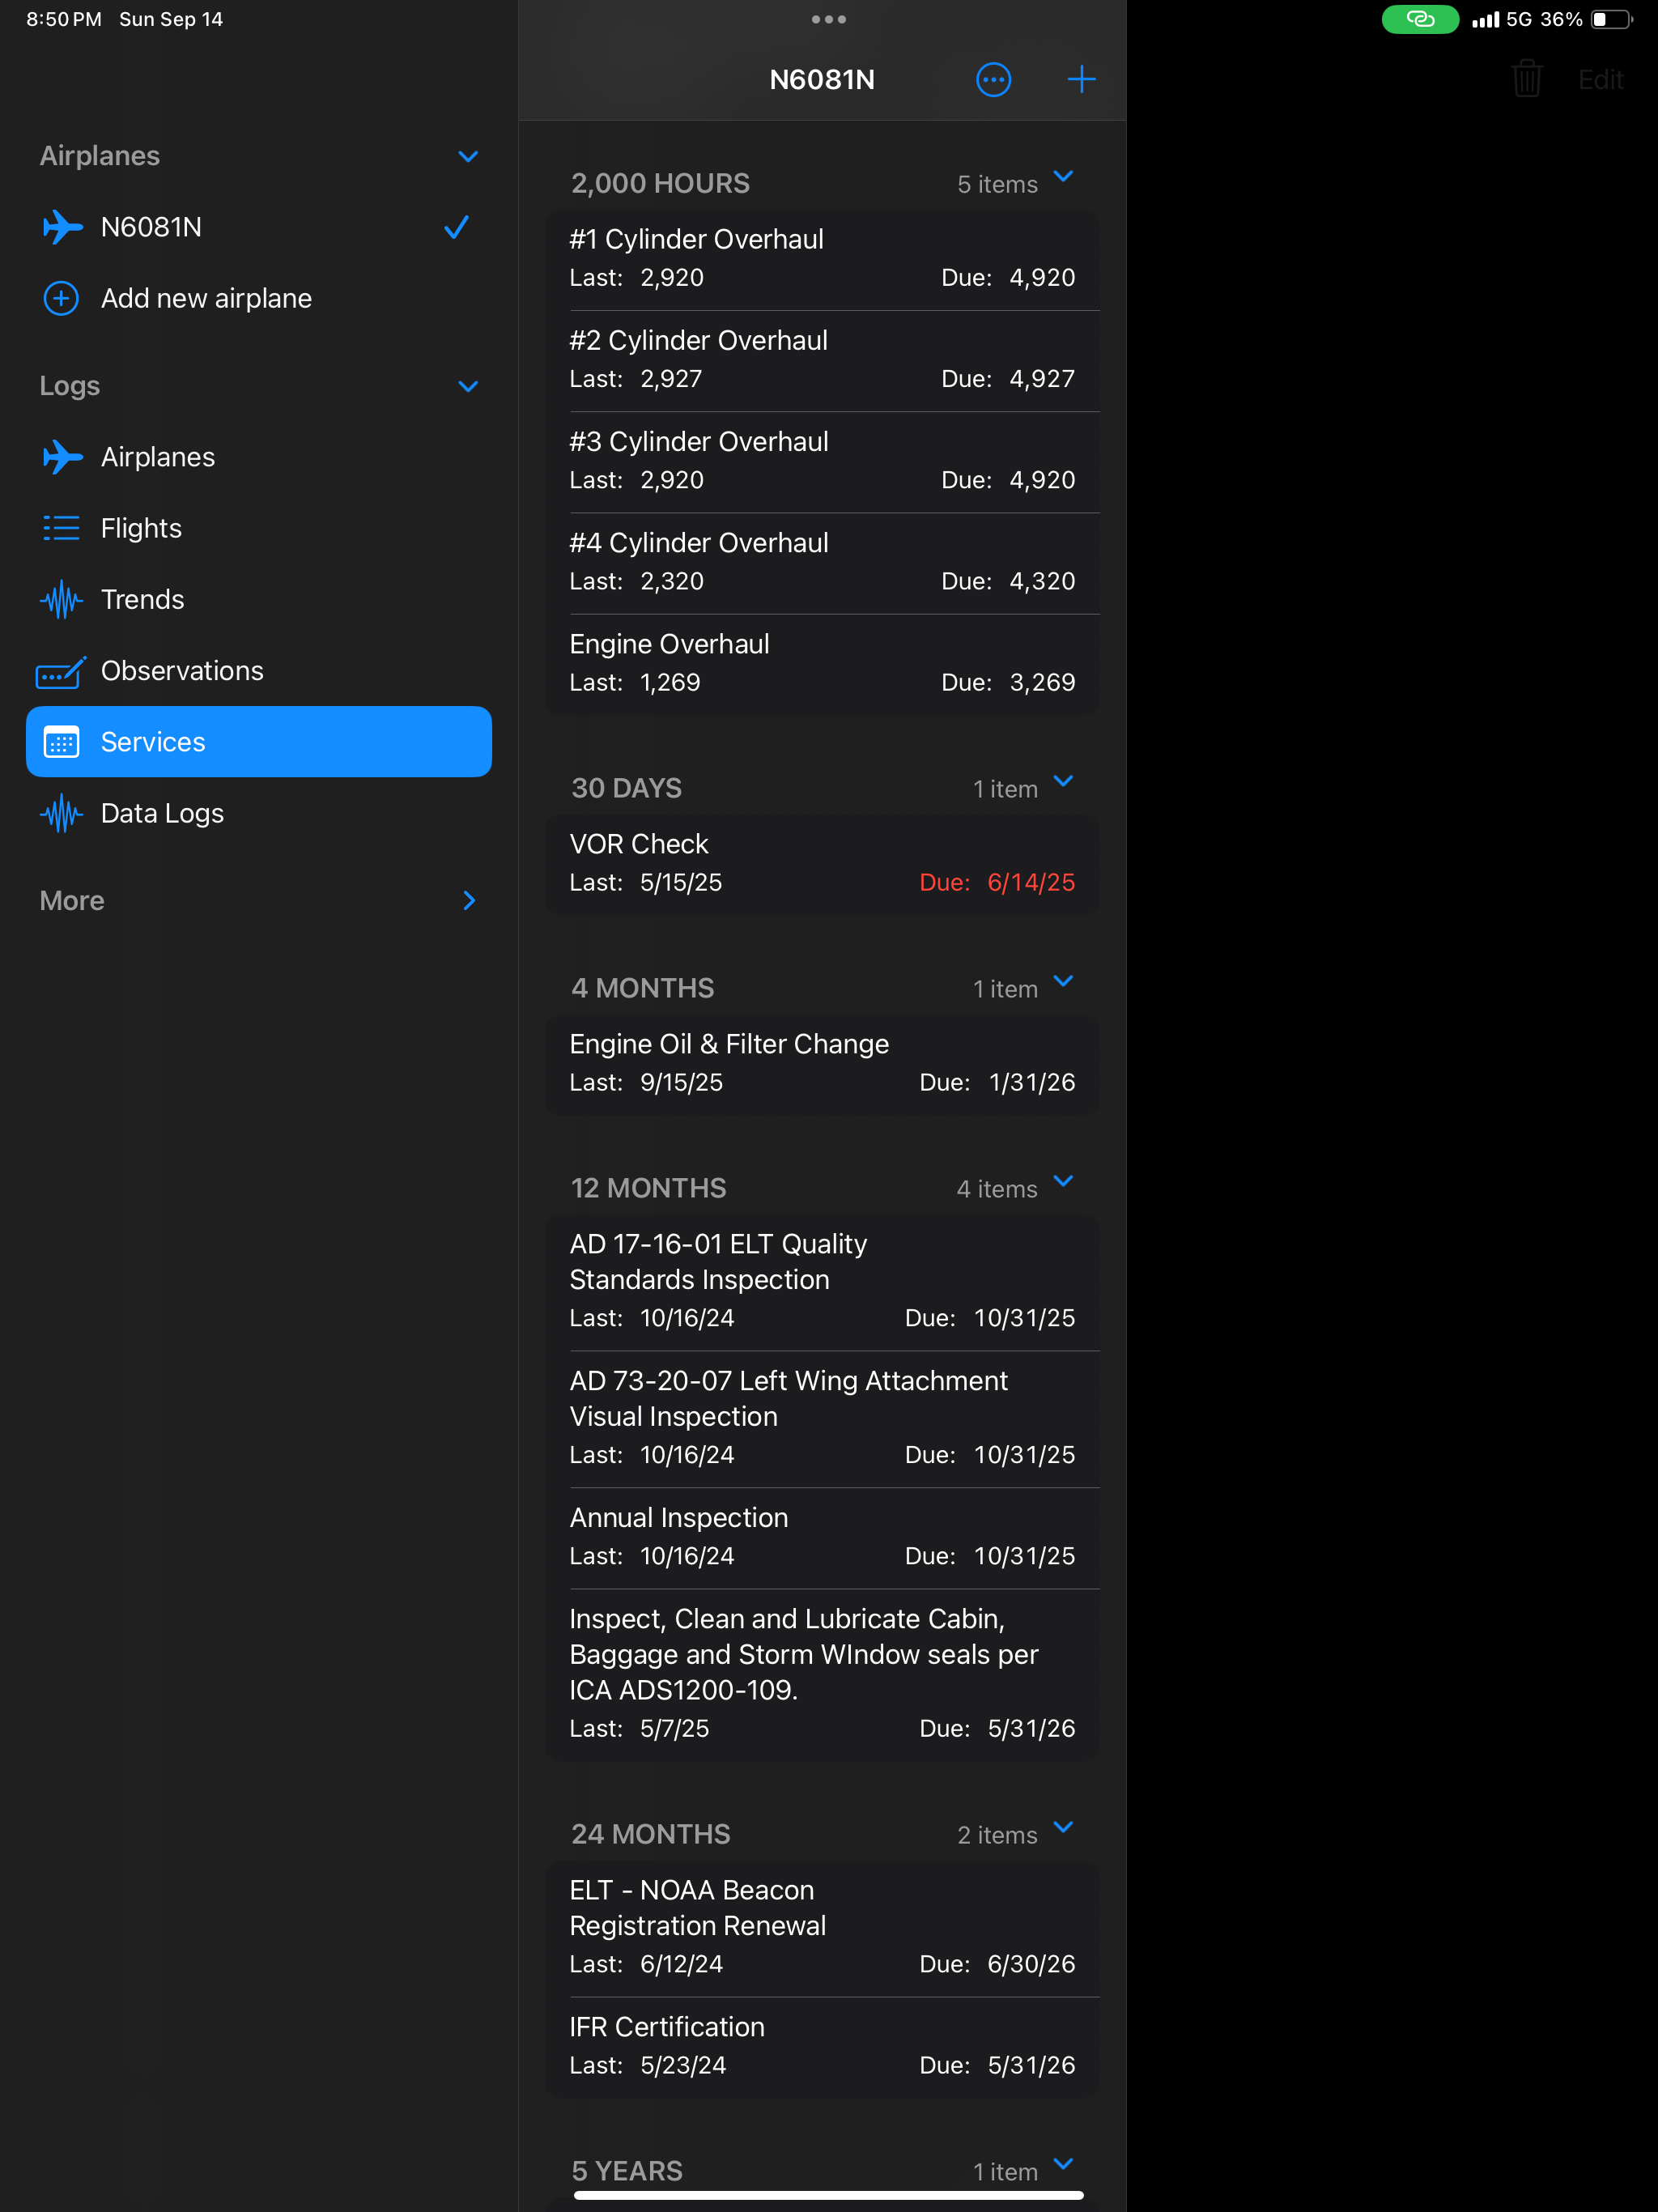The image size is (1658, 2212).
Task: Open Engine Overhaul service
Action: [x=822, y=664]
